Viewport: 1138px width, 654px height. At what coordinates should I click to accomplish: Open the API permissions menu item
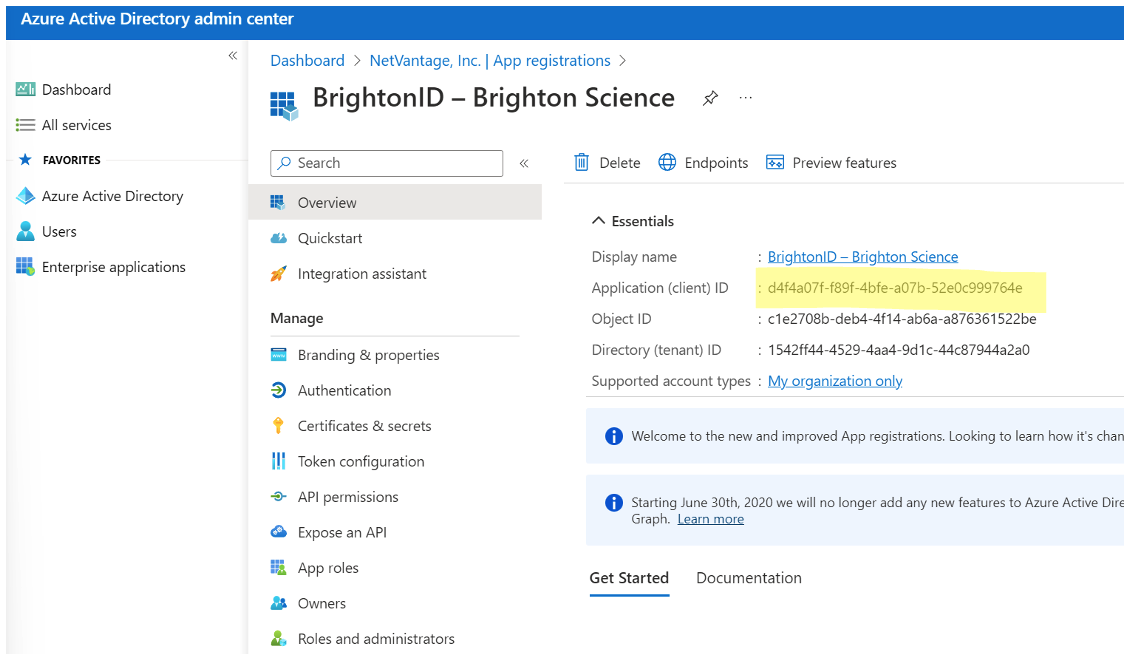(x=347, y=497)
